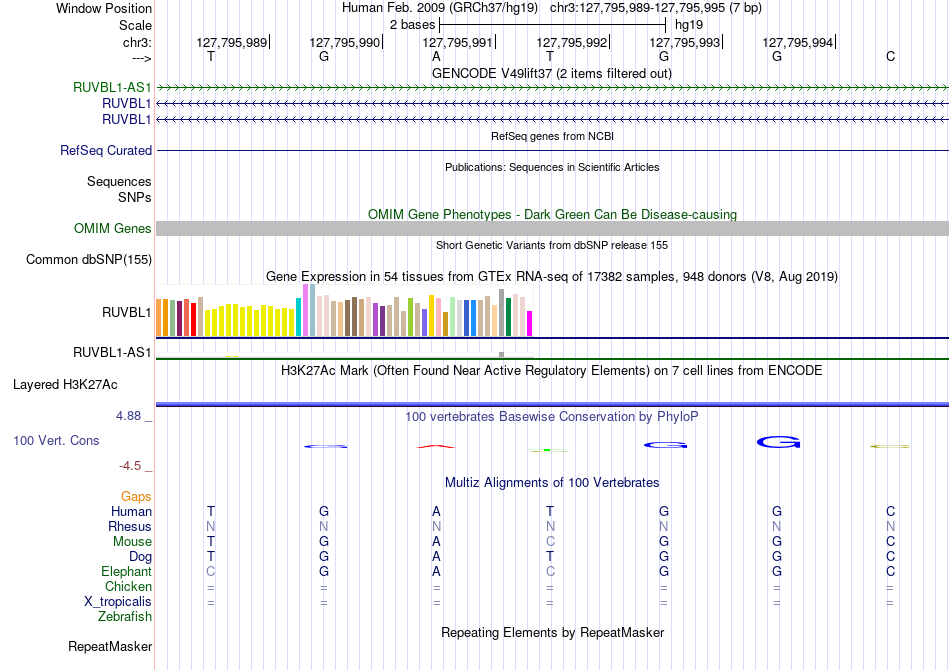Select the Layered H3K27Ac track label
Viewport: 950px width, 670px height.
coord(65,385)
